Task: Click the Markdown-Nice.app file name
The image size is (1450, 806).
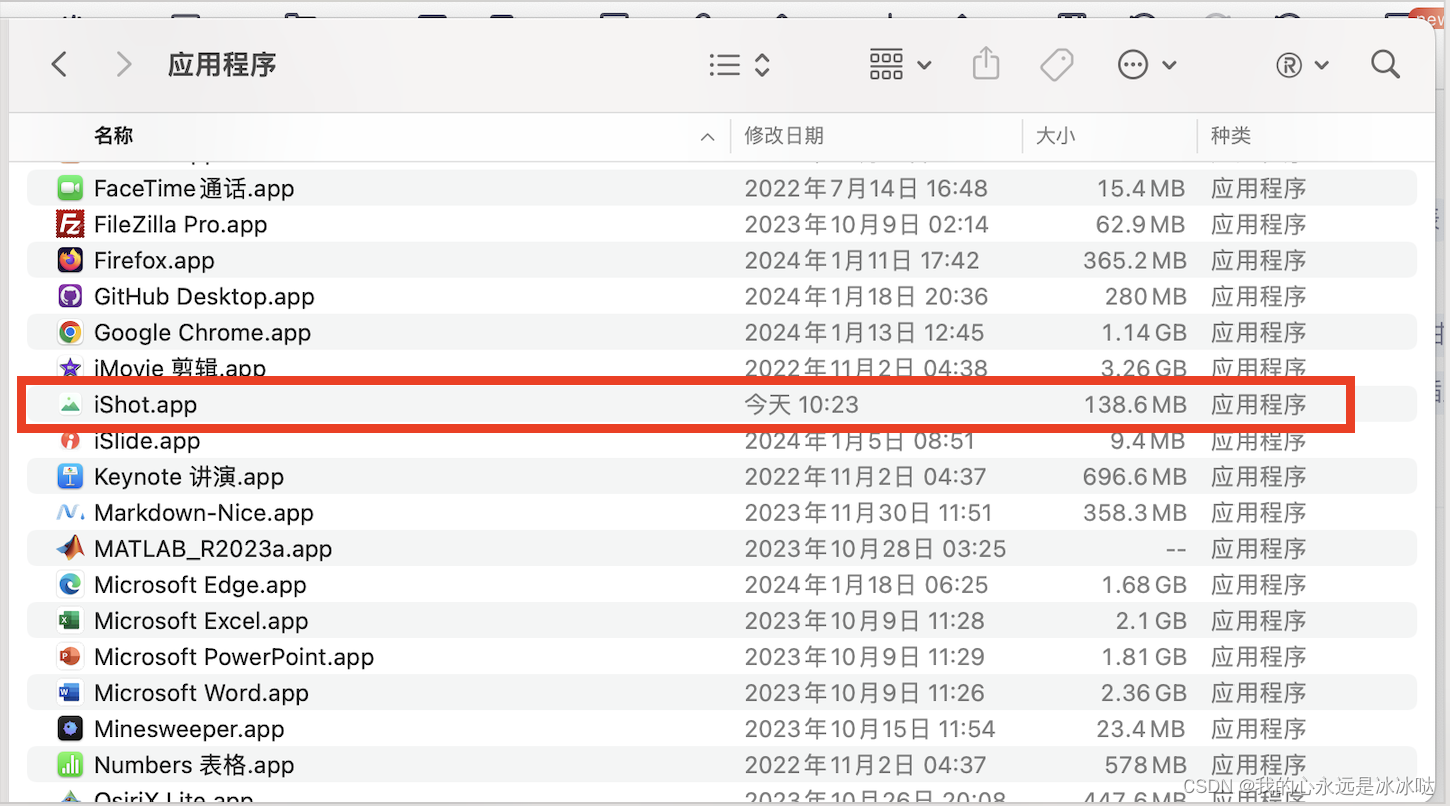Action: point(204,512)
